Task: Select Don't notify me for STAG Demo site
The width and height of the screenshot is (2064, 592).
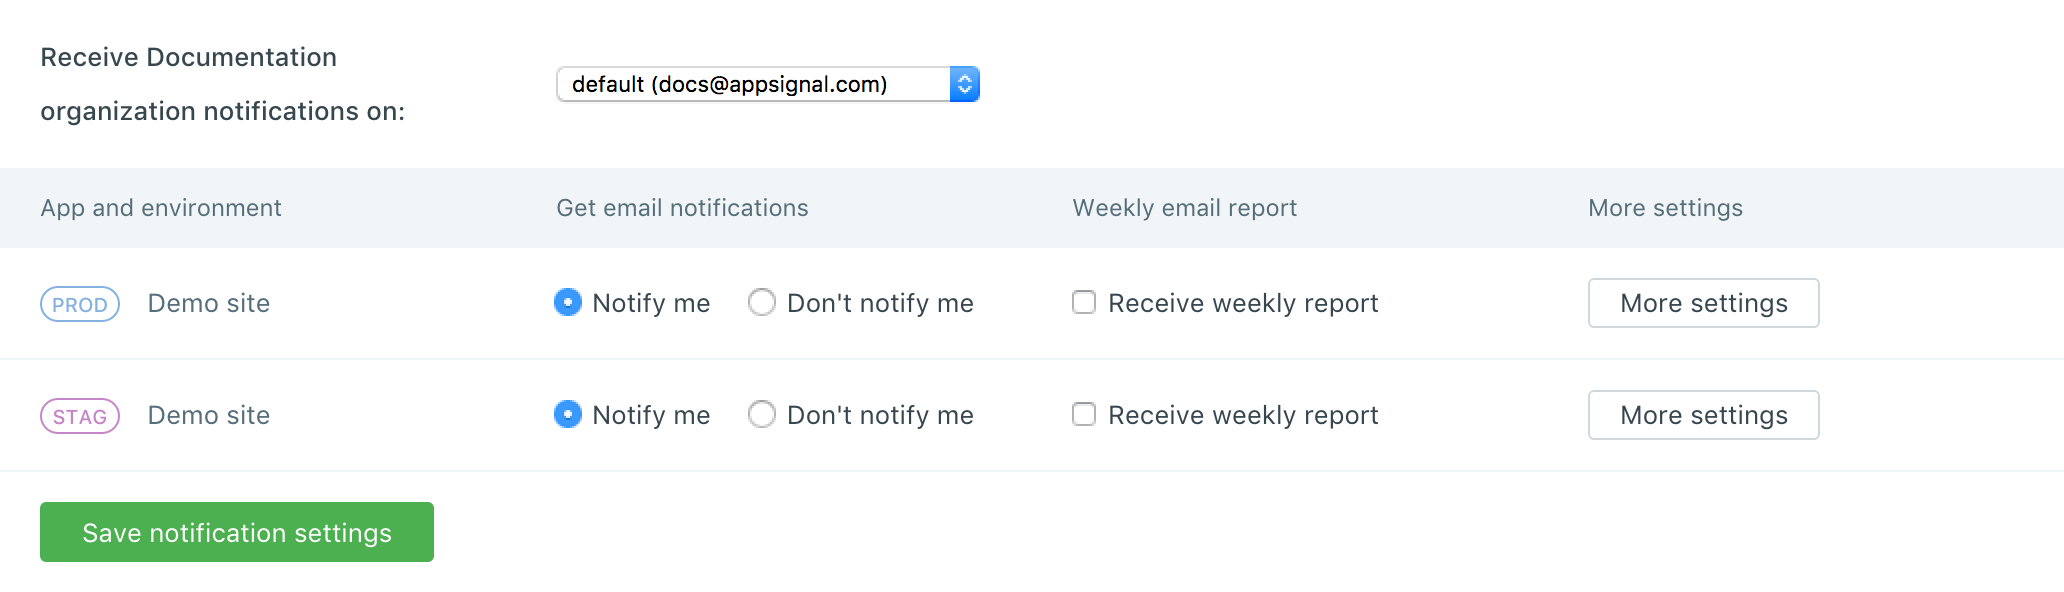Action: point(762,414)
